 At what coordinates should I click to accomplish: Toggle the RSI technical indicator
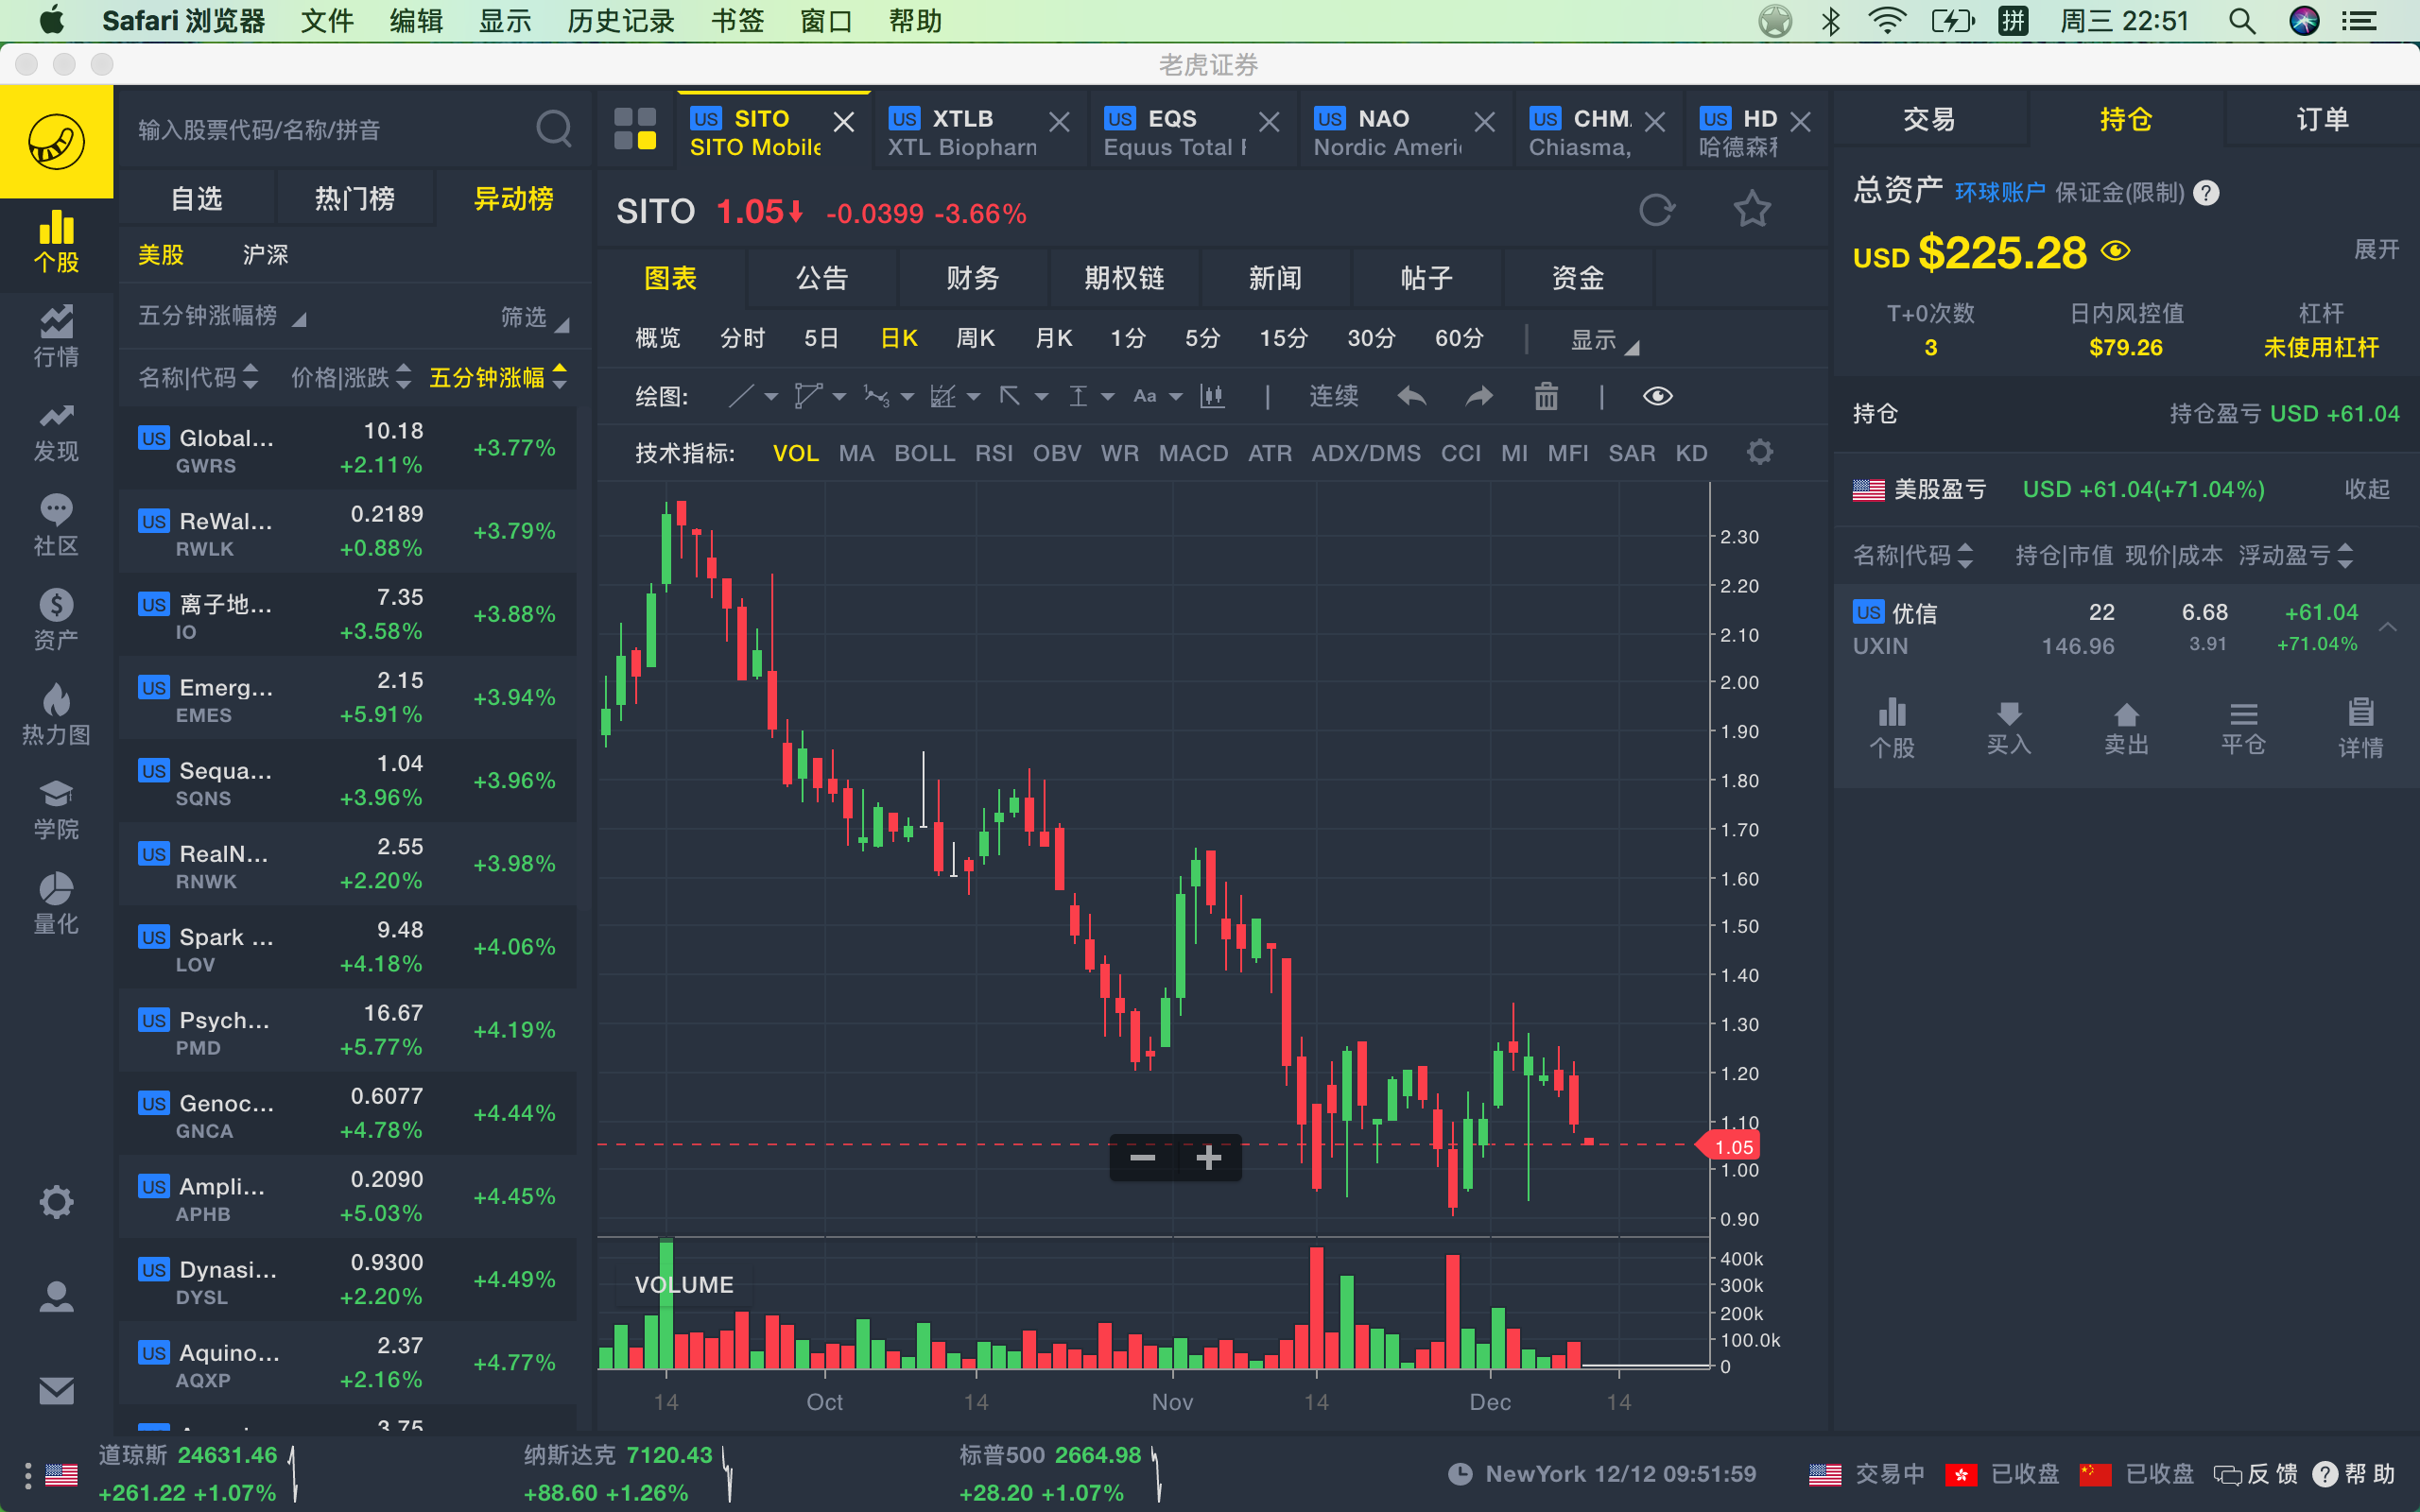(x=994, y=453)
